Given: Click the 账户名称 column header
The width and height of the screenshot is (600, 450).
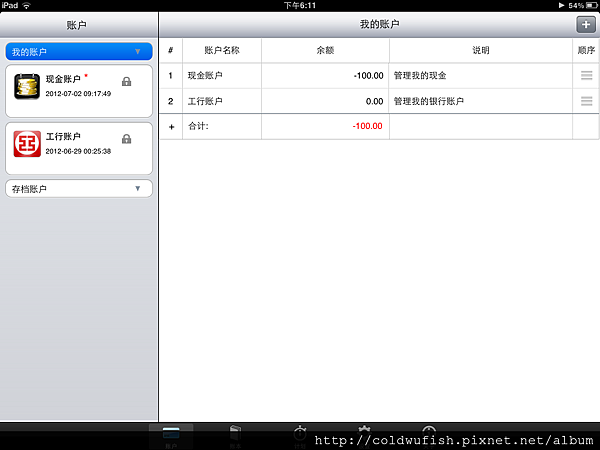Looking at the screenshot, I should (x=222, y=50).
